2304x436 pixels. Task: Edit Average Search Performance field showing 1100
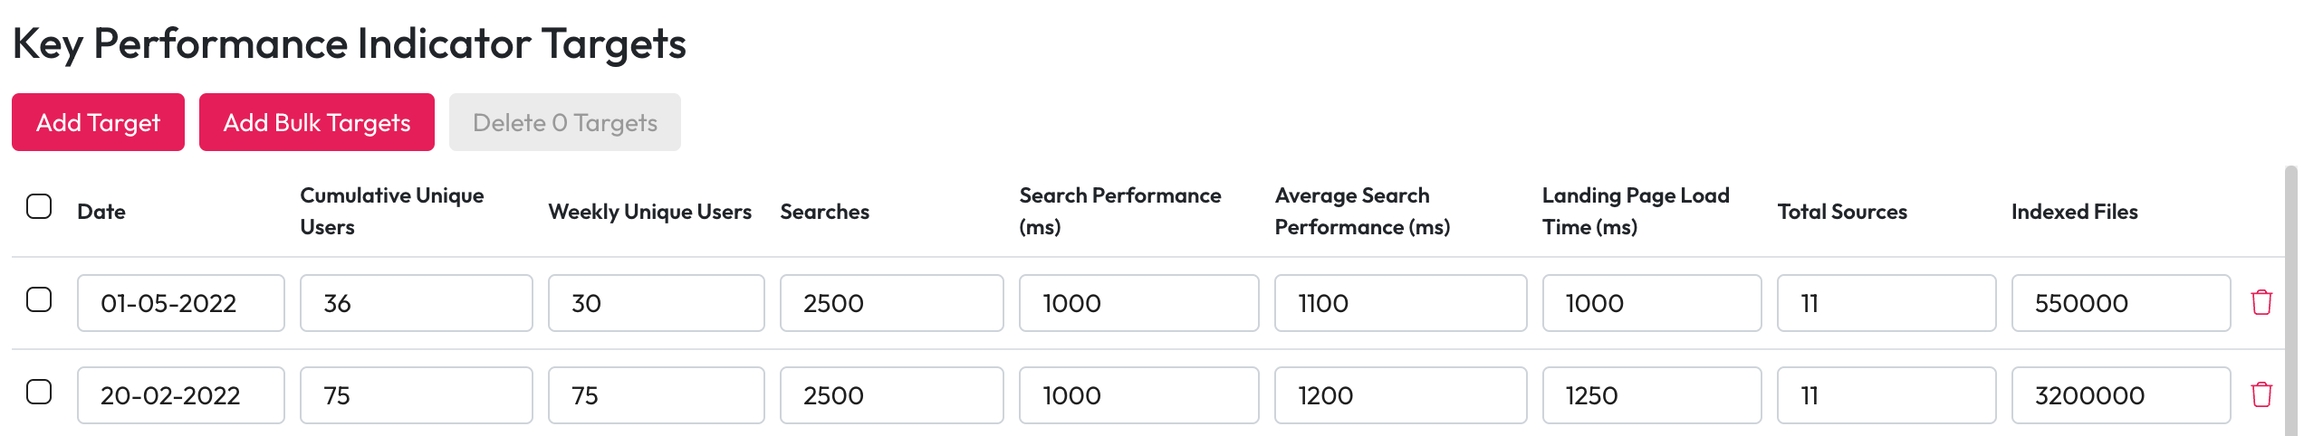tap(1399, 303)
